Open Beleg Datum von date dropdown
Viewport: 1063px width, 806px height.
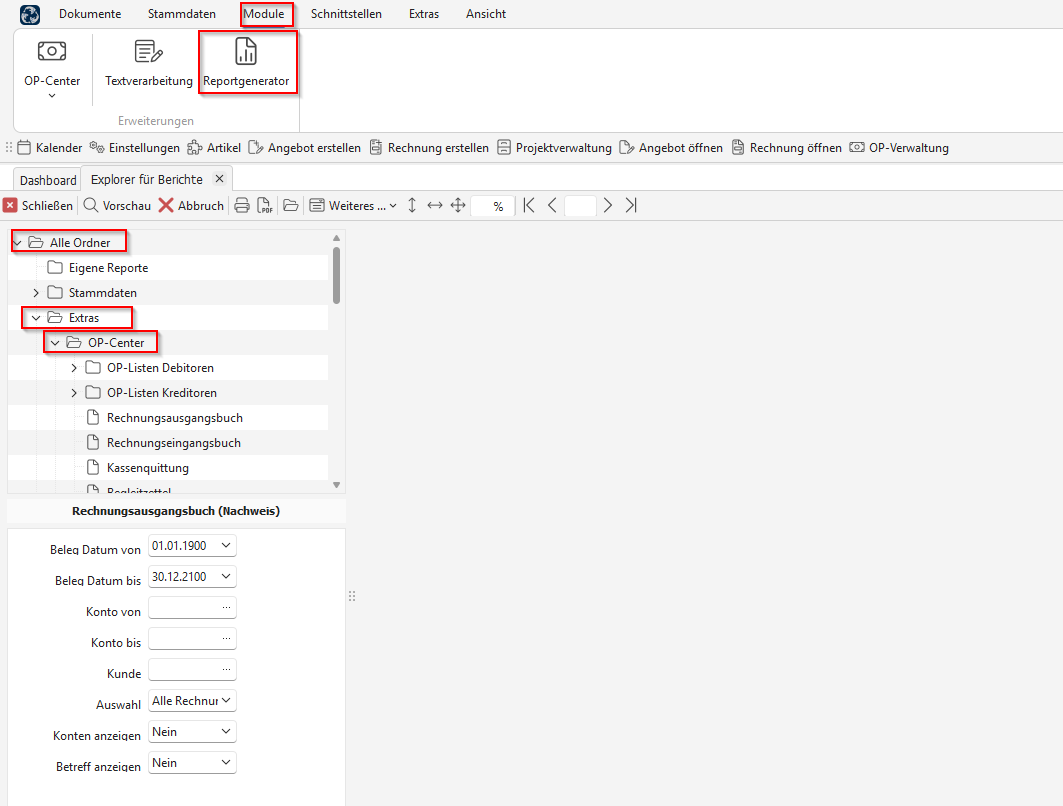(x=226, y=546)
